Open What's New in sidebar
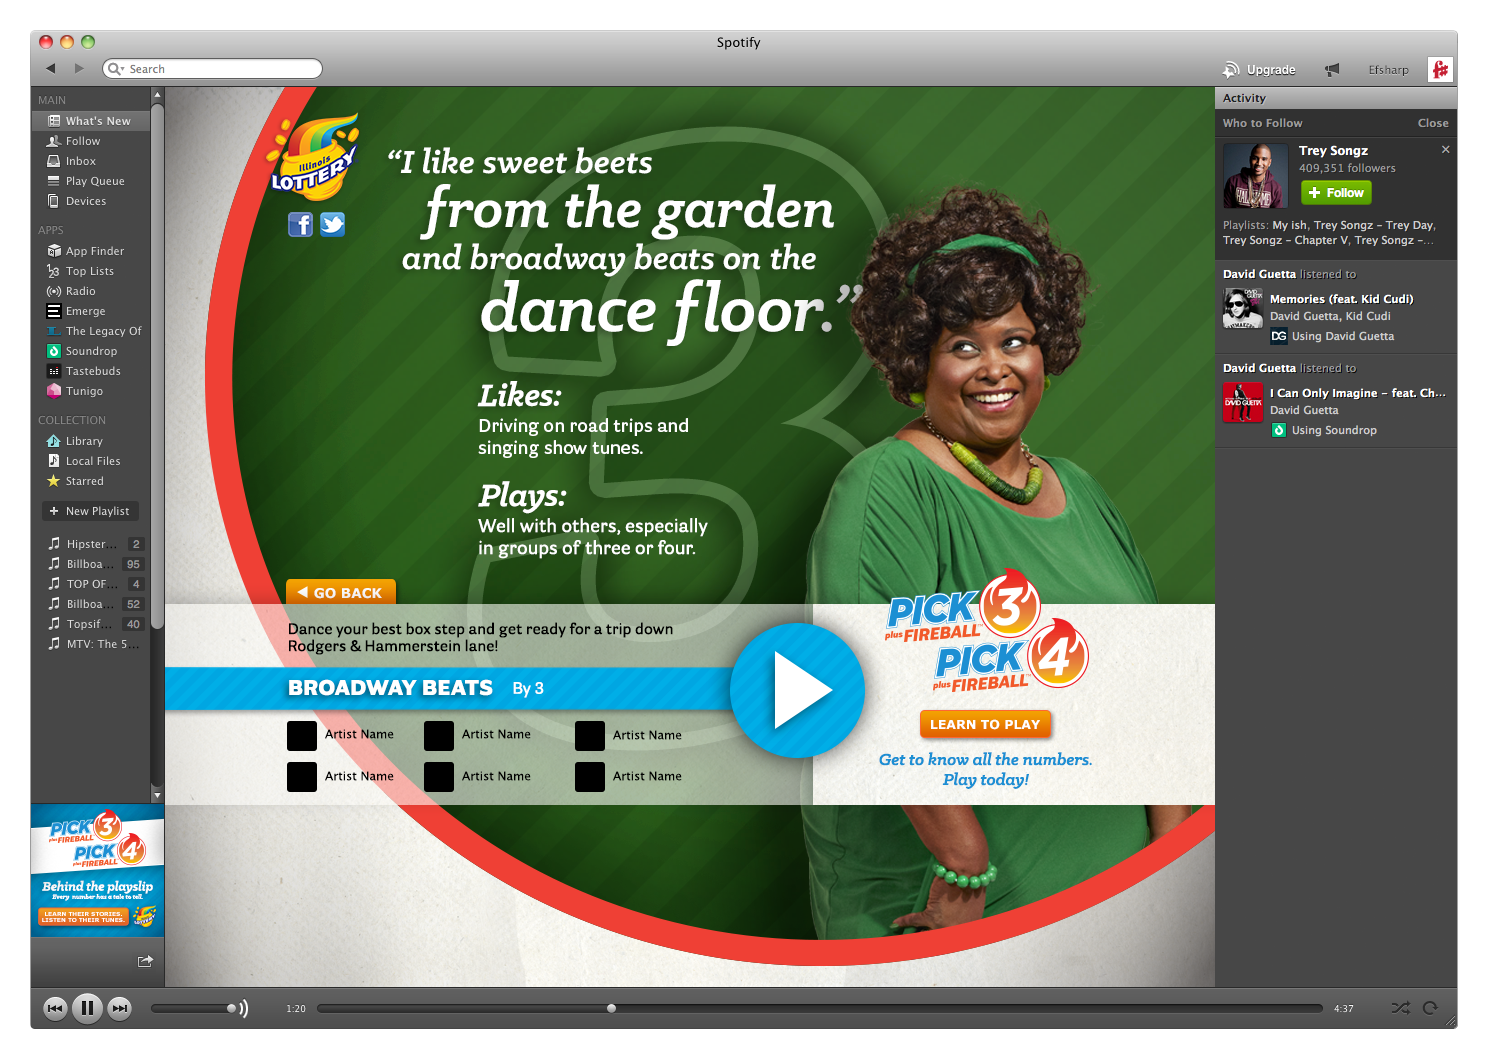1500x1060 pixels. pos(91,121)
